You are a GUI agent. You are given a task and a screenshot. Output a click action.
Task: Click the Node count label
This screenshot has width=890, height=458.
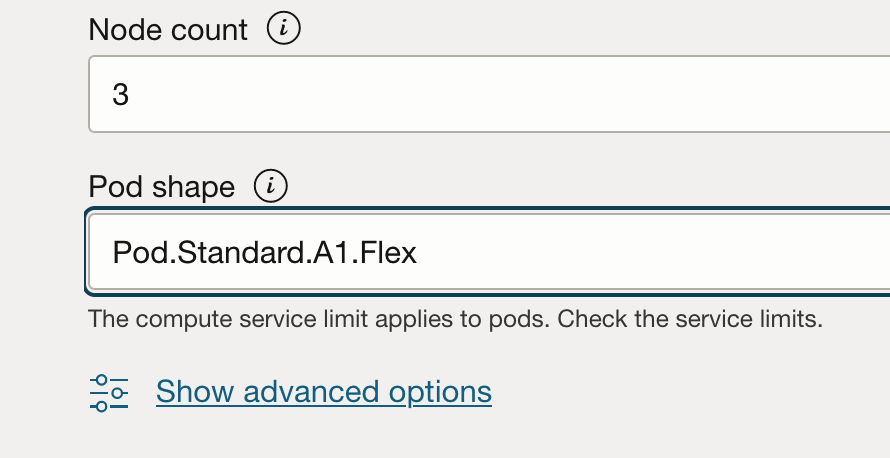168,30
